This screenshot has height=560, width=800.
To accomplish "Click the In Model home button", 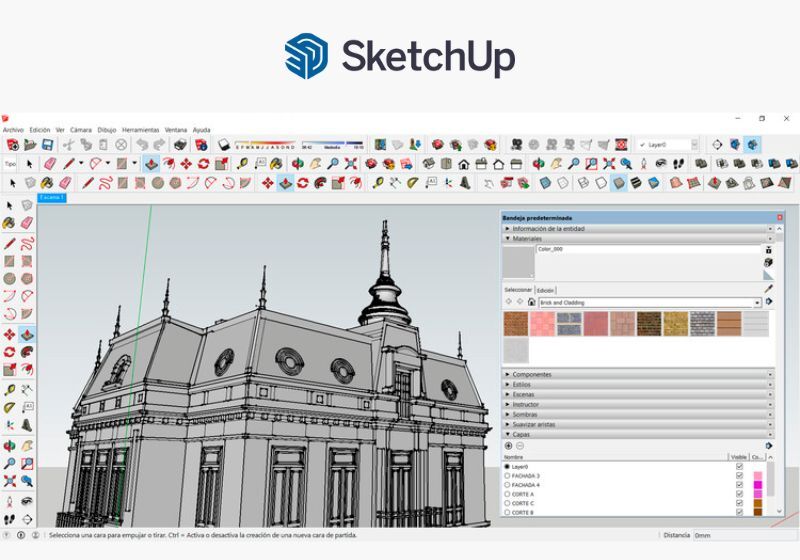I will 531,302.
